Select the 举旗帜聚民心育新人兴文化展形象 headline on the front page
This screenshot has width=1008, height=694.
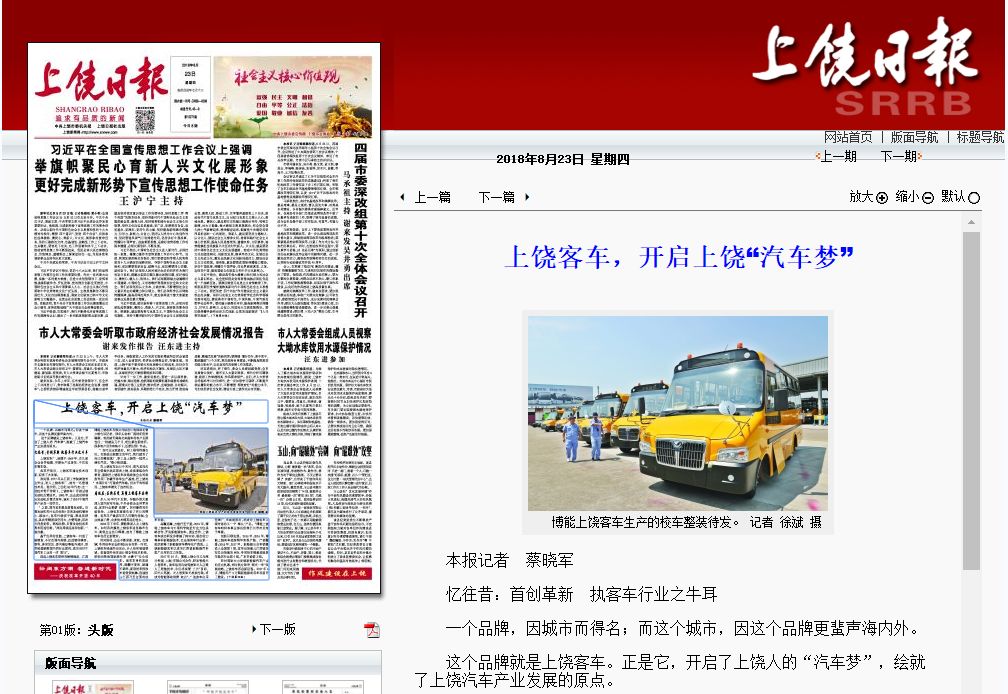point(151,166)
